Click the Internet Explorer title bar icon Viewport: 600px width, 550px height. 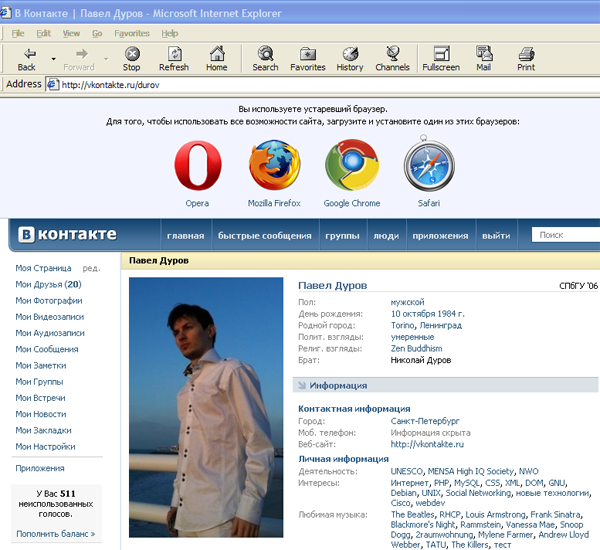(x=5, y=13)
